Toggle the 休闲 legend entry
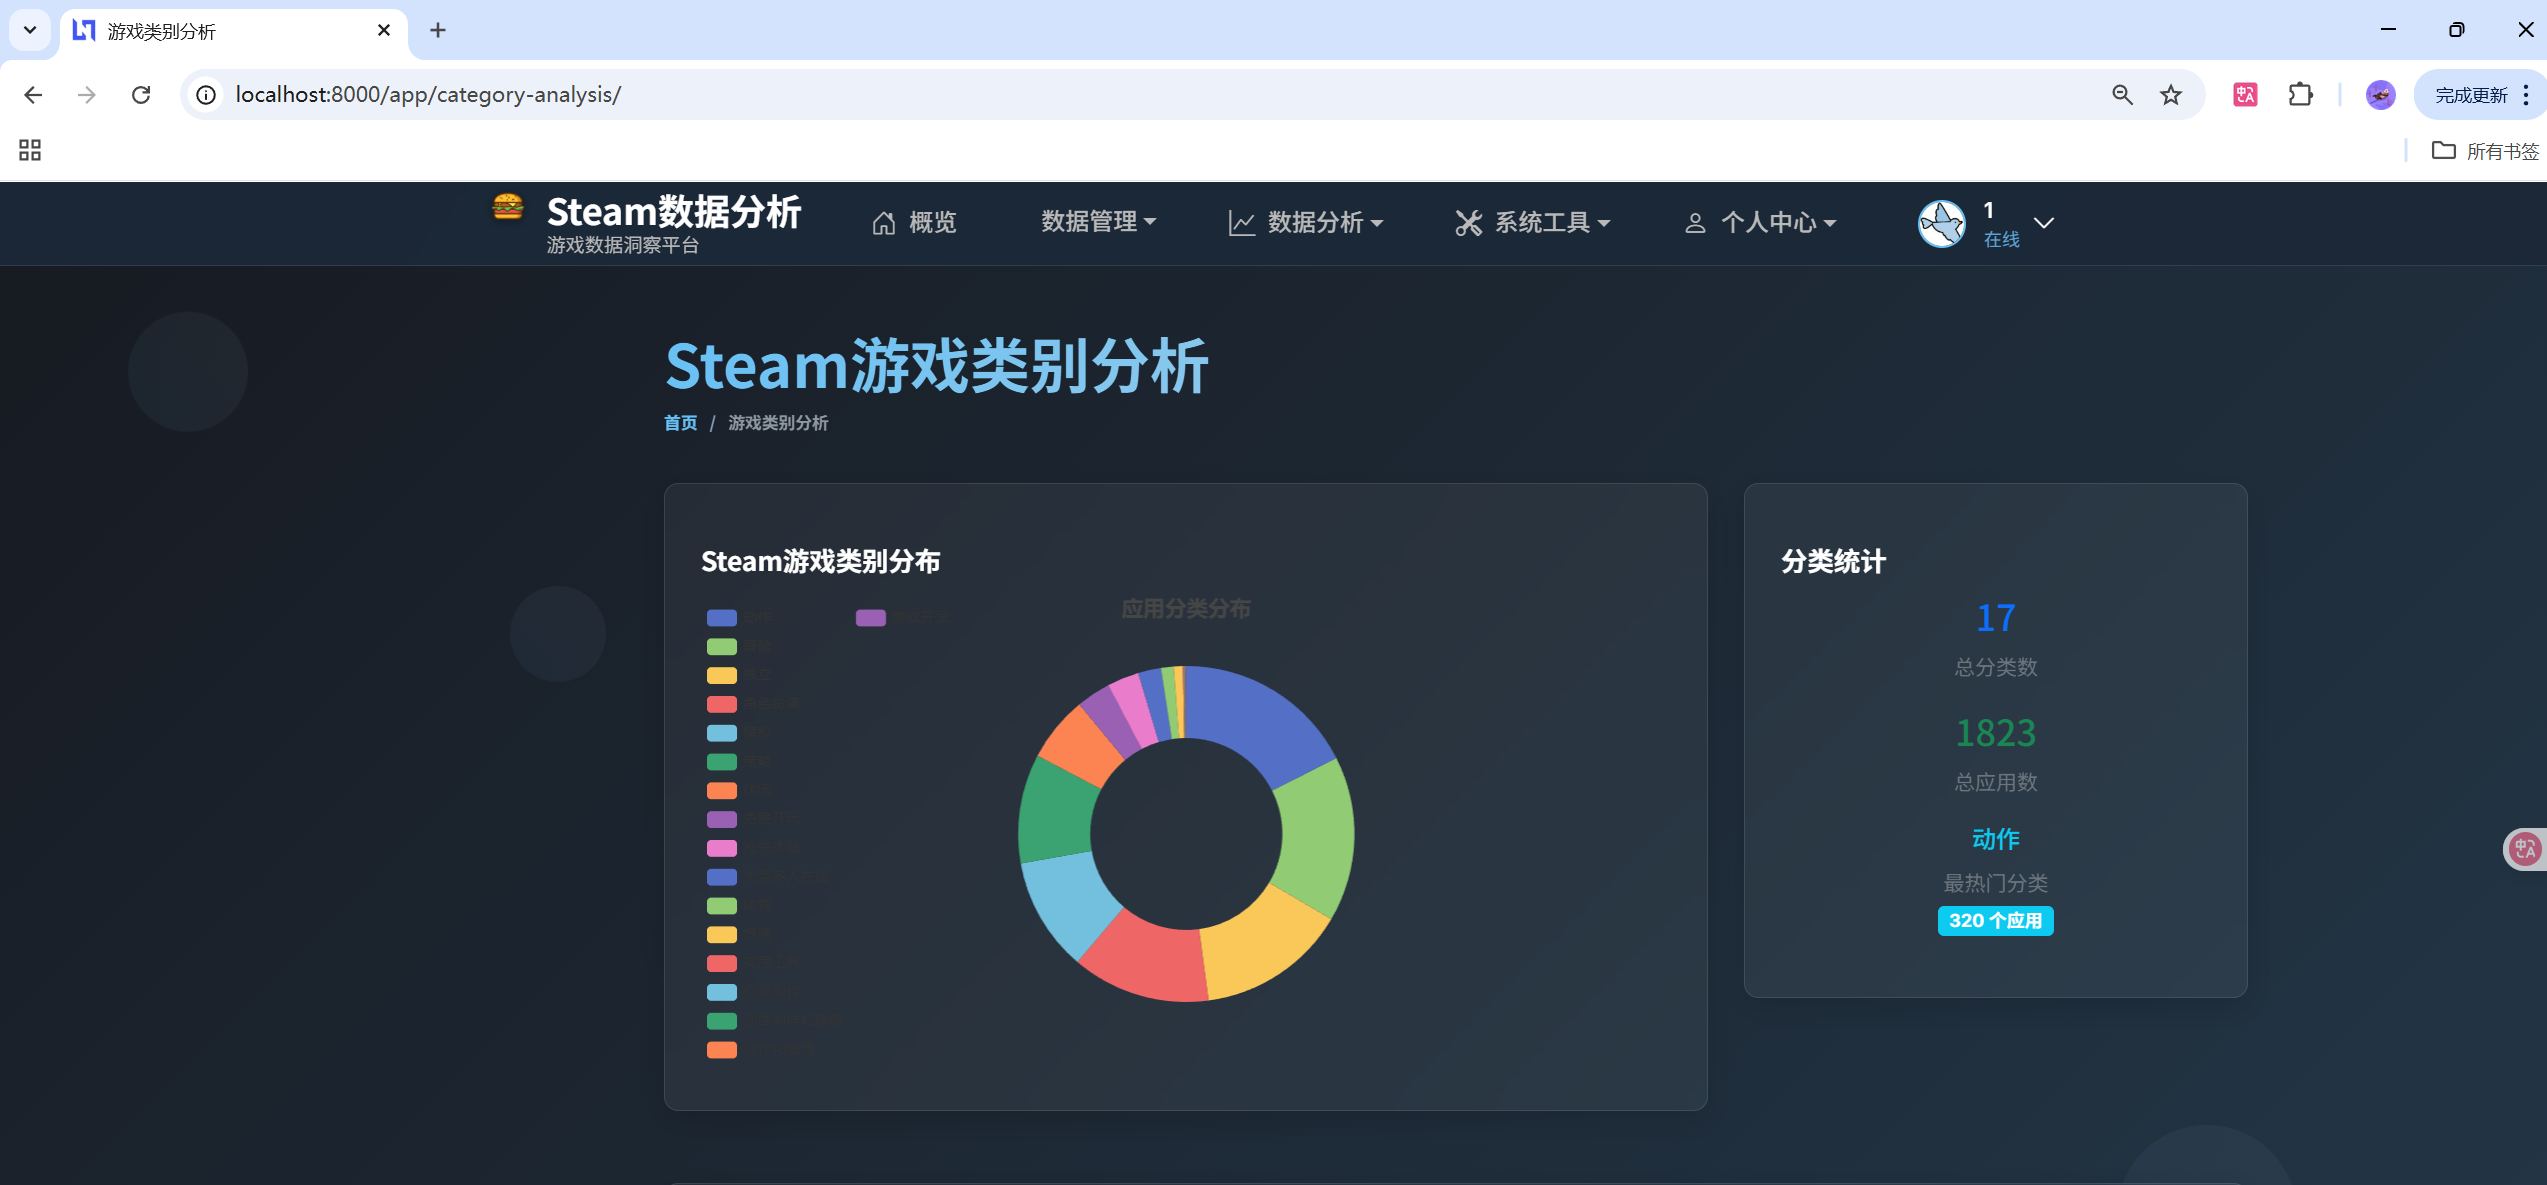Screen dimensions: 2547x1185 click(740, 791)
